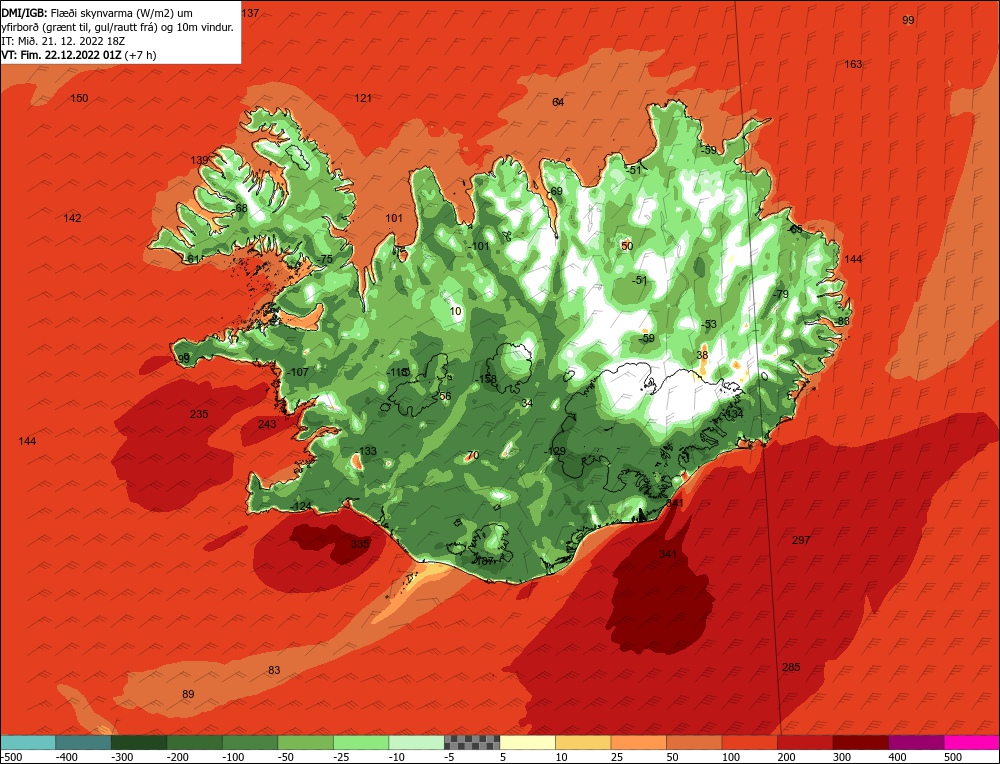This screenshot has height=764, width=1000.
Task: Select the map value -187
Action: pyautogui.click(x=484, y=561)
